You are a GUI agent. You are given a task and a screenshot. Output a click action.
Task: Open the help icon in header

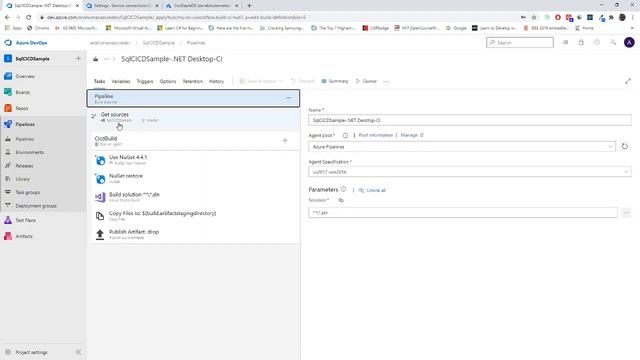[x=597, y=42]
